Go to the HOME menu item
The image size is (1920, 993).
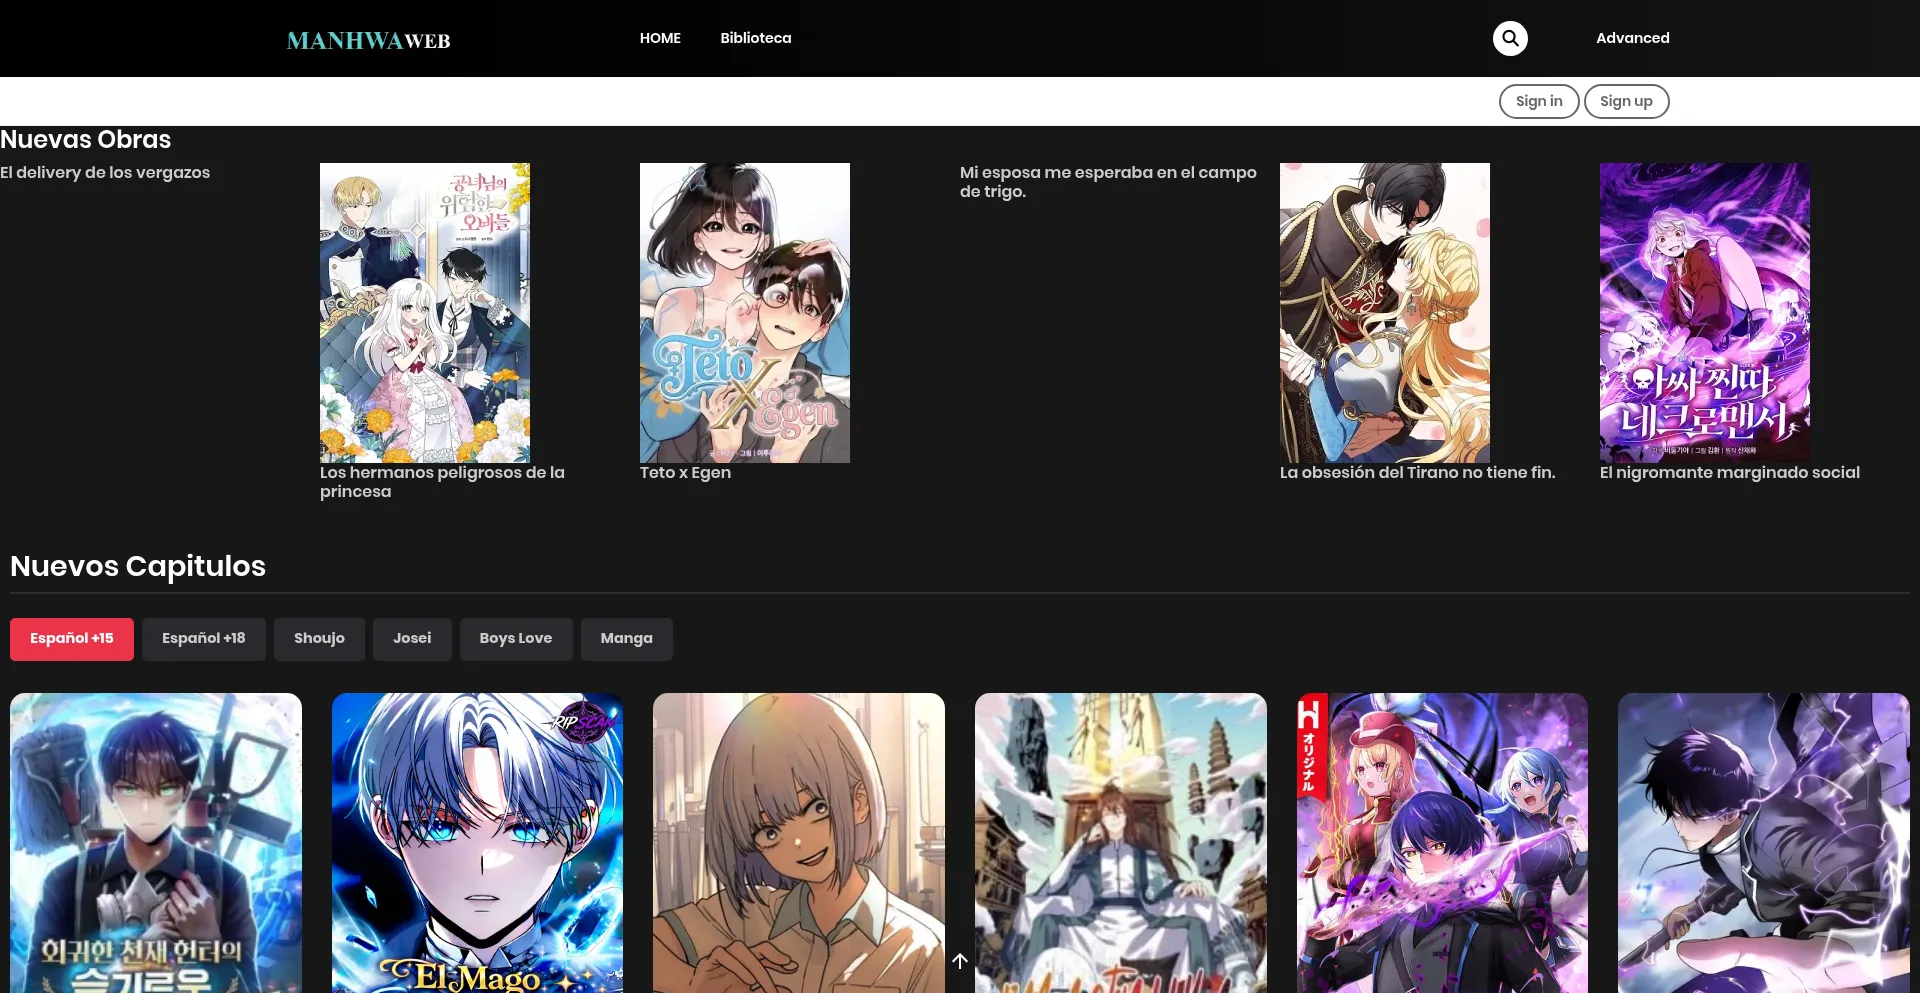pos(660,38)
